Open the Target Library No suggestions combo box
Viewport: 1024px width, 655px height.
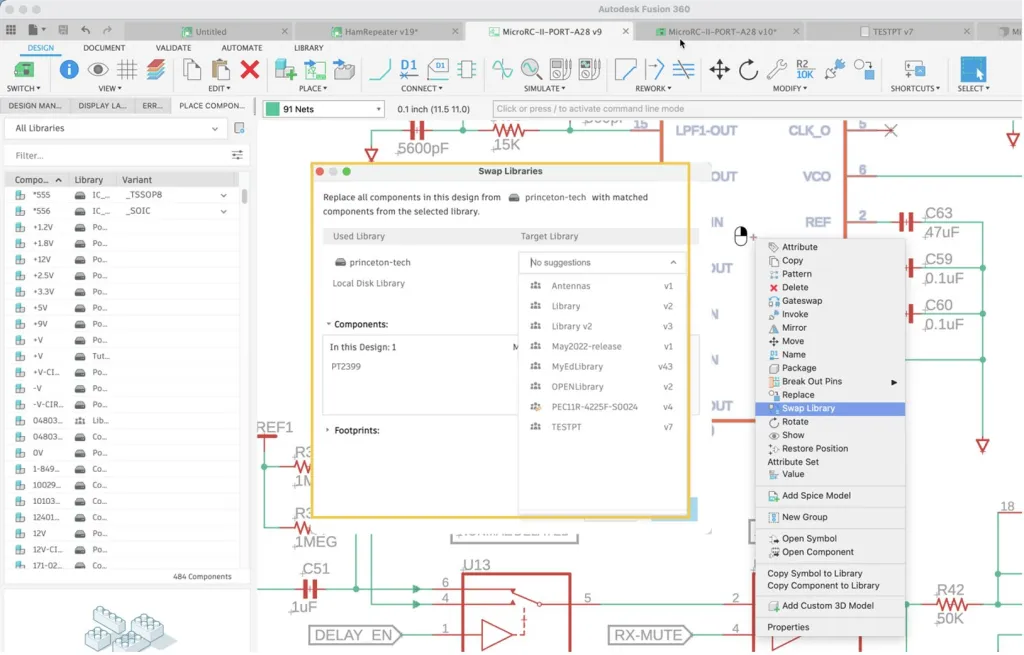(x=601, y=263)
